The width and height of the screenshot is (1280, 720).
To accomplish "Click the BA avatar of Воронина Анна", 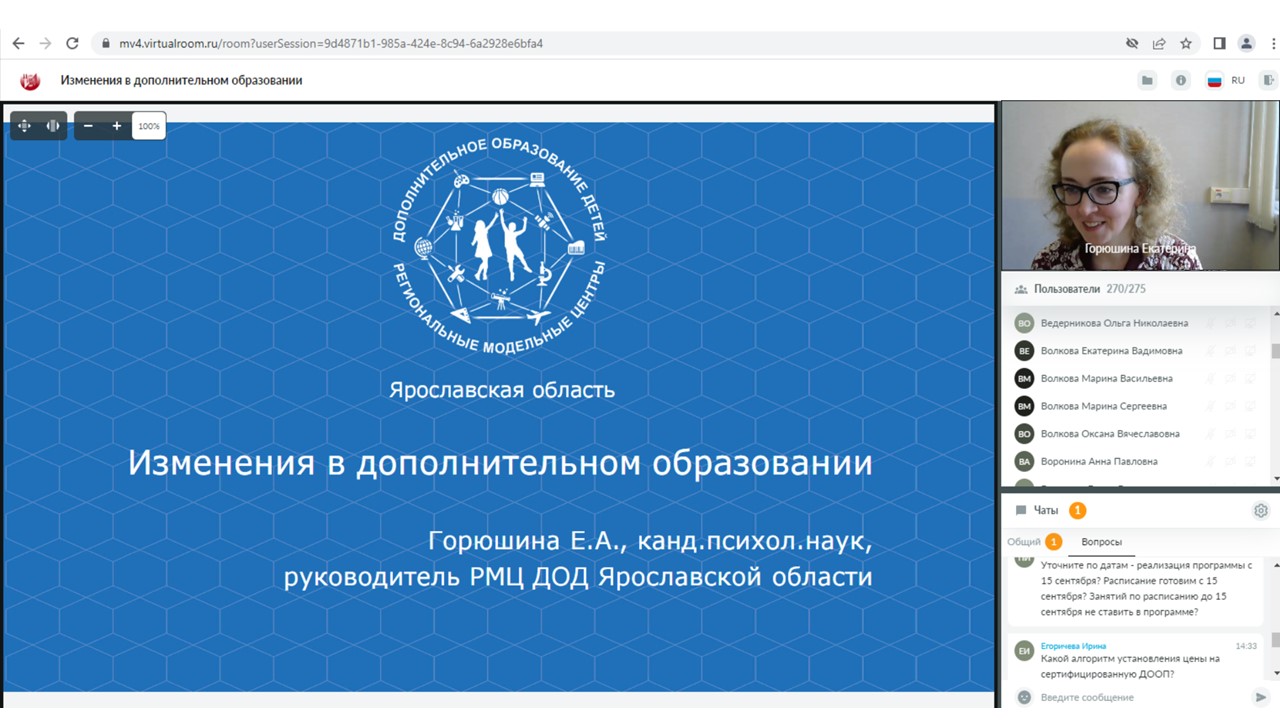I will (1024, 462).
